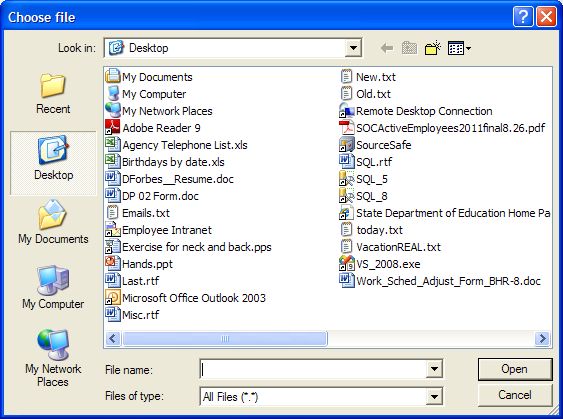Image resolution: width=563 pixels, height=419 pixels.
Task: Click the Open button
Action: pyautogui.click(x=515, y=369)
